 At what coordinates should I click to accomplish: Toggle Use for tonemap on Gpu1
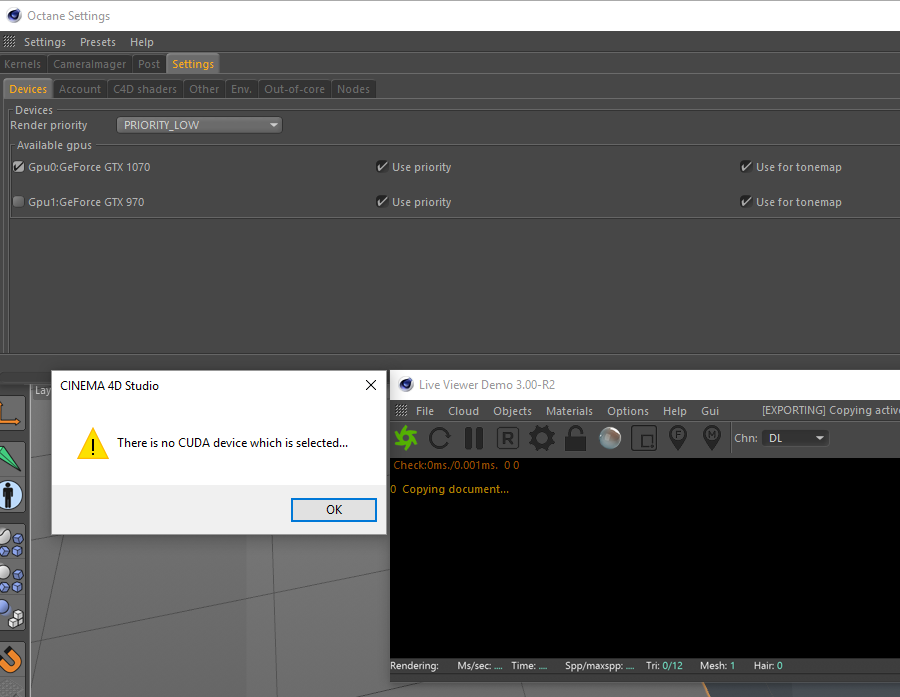pyautogui.click(x=746, y=202)
